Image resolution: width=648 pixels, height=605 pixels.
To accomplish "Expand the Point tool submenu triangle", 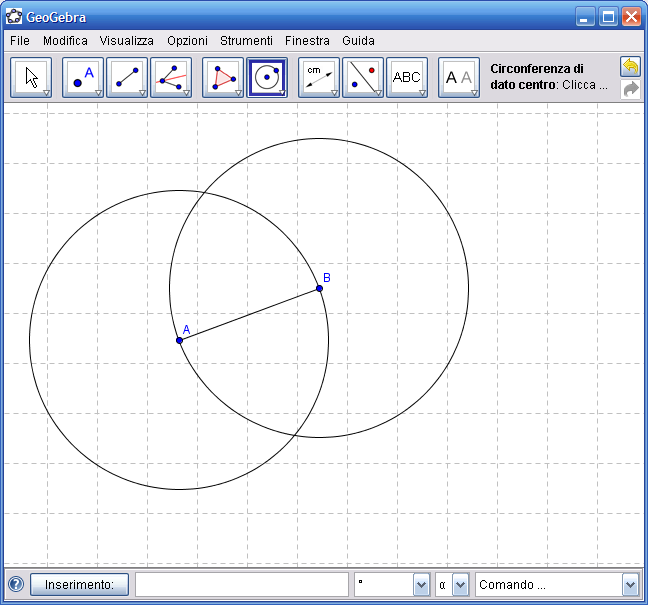I will pyautogui.click(x=98, y=93).
